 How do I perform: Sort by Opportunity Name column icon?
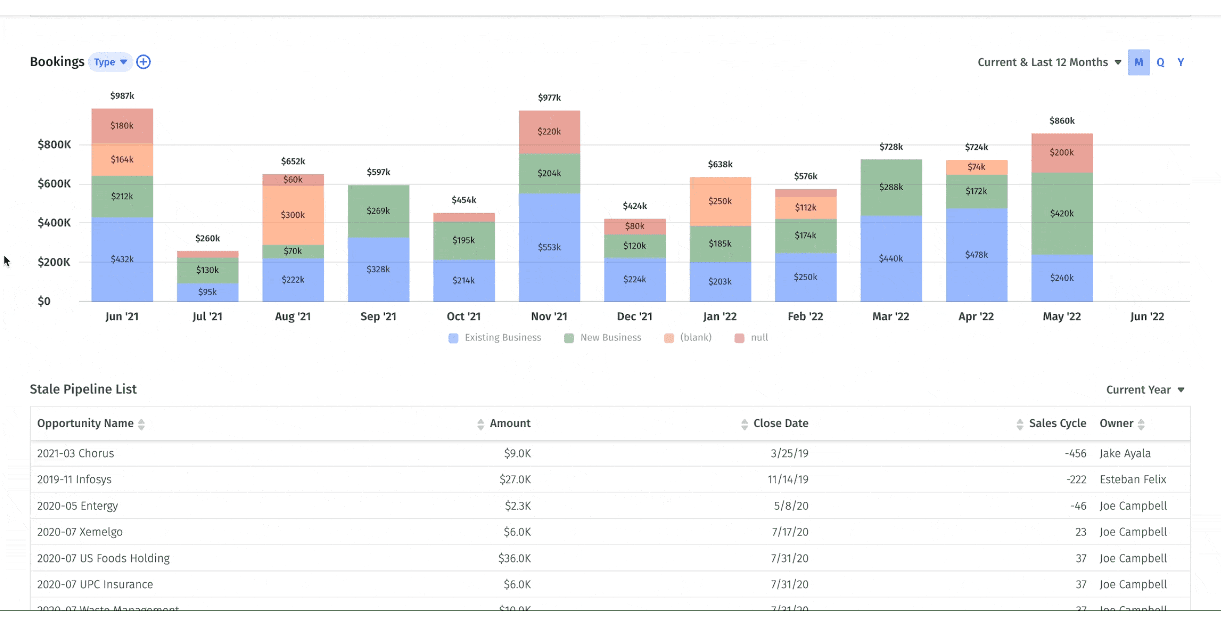click(141, 424)
